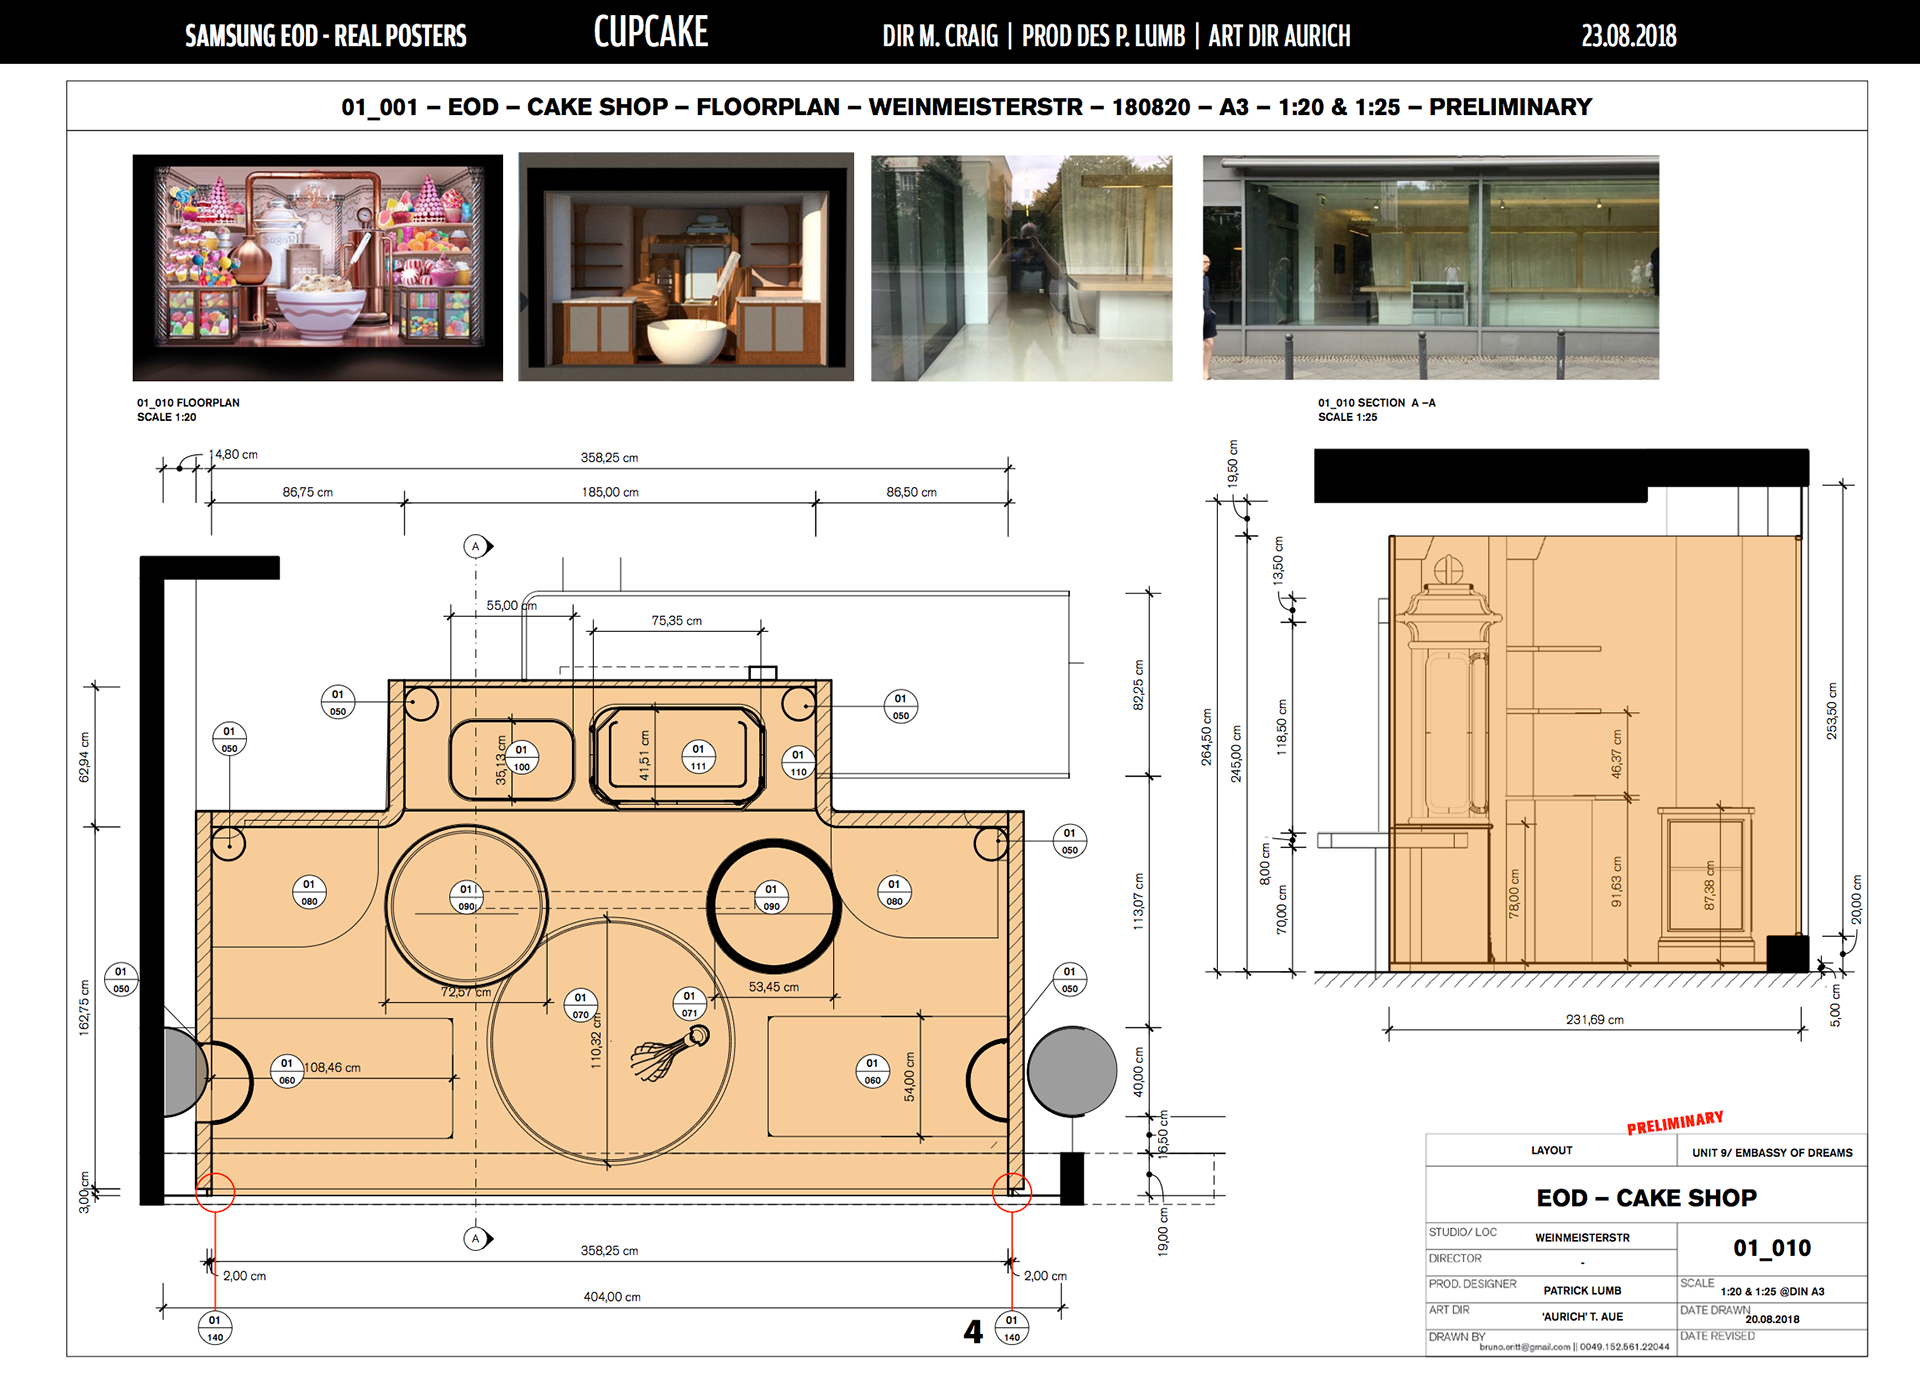This screenshot has height=1376, width=1920.
Task: Click the left 01 140 tag below the plan
Action: pos(215,1328)
